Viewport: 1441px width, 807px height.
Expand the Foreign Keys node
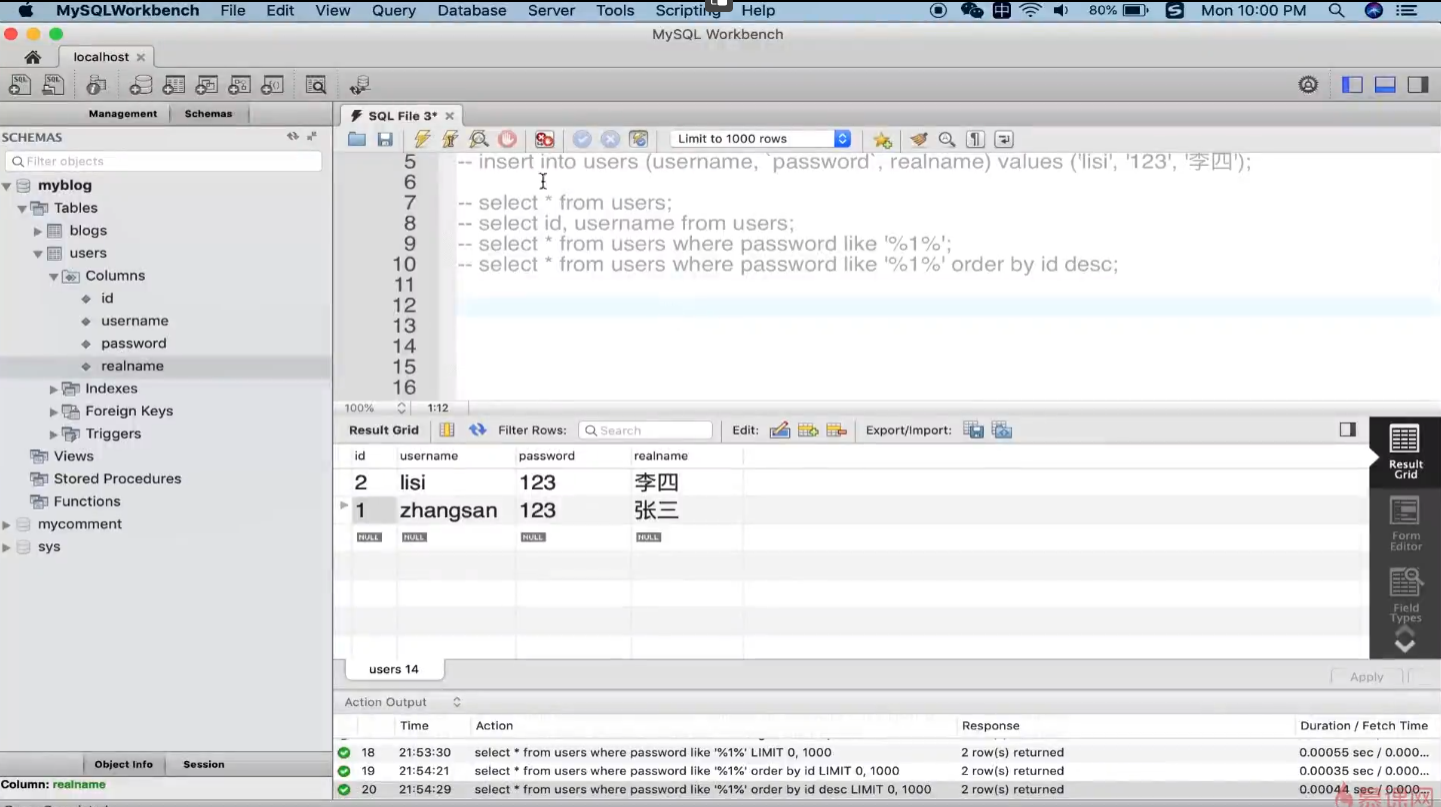[x=54, y=411]
